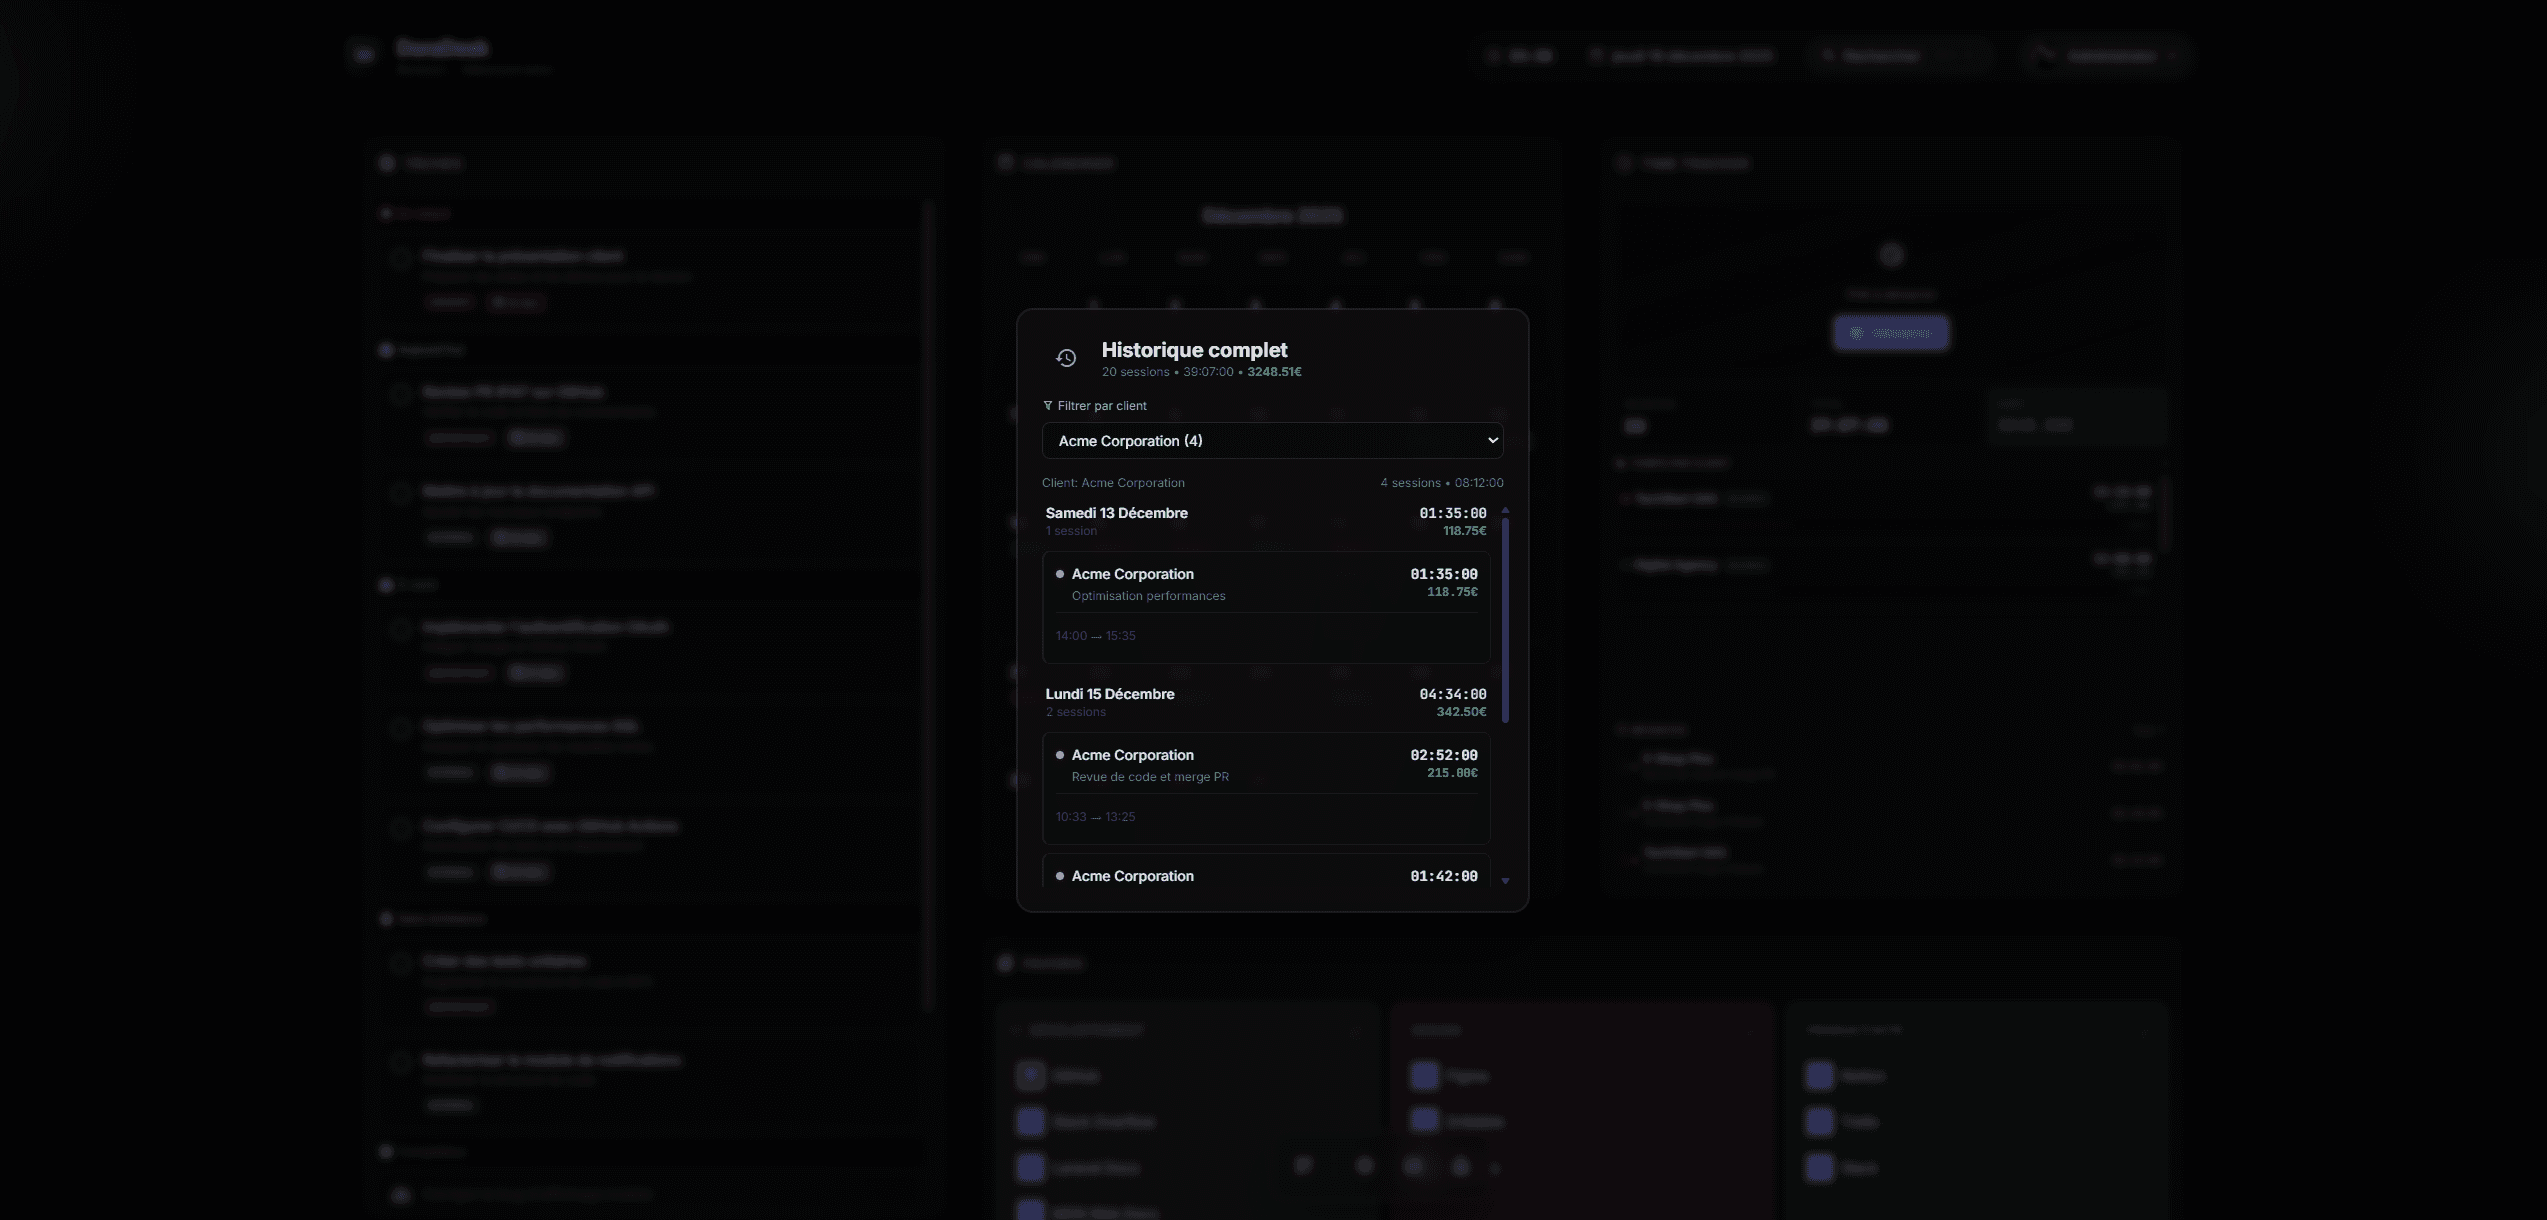
Task: Click the blurred purple timer button behind modal
Action: [x=1890, y=333]
